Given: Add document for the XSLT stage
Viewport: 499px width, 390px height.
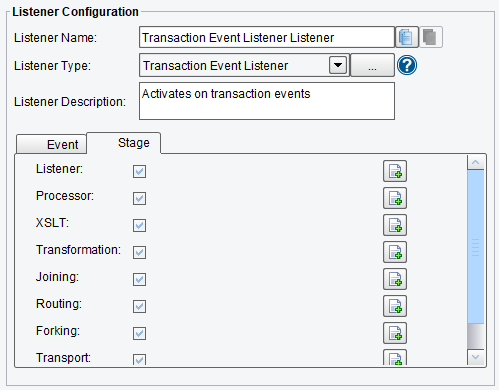Looking at the screenshot, I should point(395,225).
